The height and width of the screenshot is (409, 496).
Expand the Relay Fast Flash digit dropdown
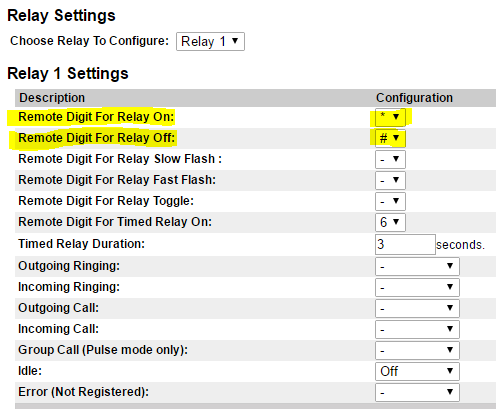[x=390, y=180]
